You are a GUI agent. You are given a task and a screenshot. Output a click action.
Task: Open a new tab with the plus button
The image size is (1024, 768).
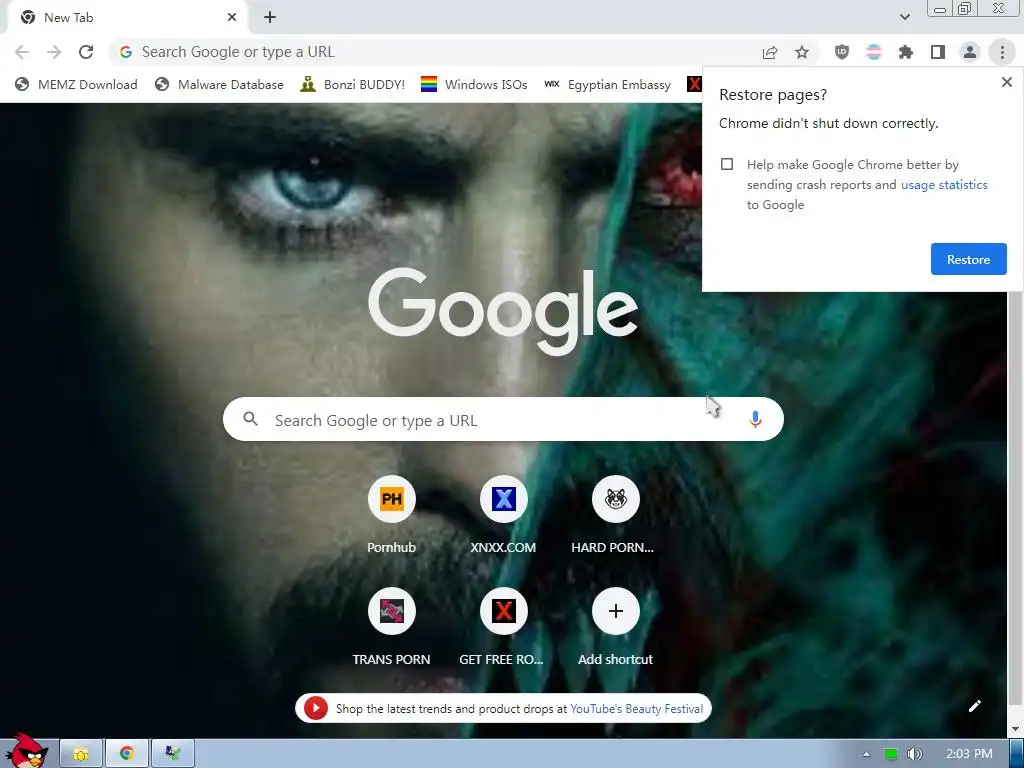click(270, 18)
